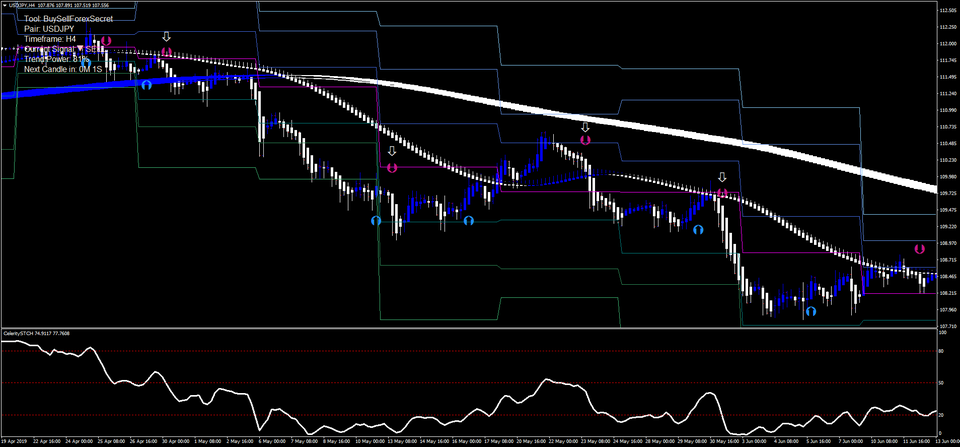
Task: Click the magenta sell marker near 13 May
Action: (392, 167)
